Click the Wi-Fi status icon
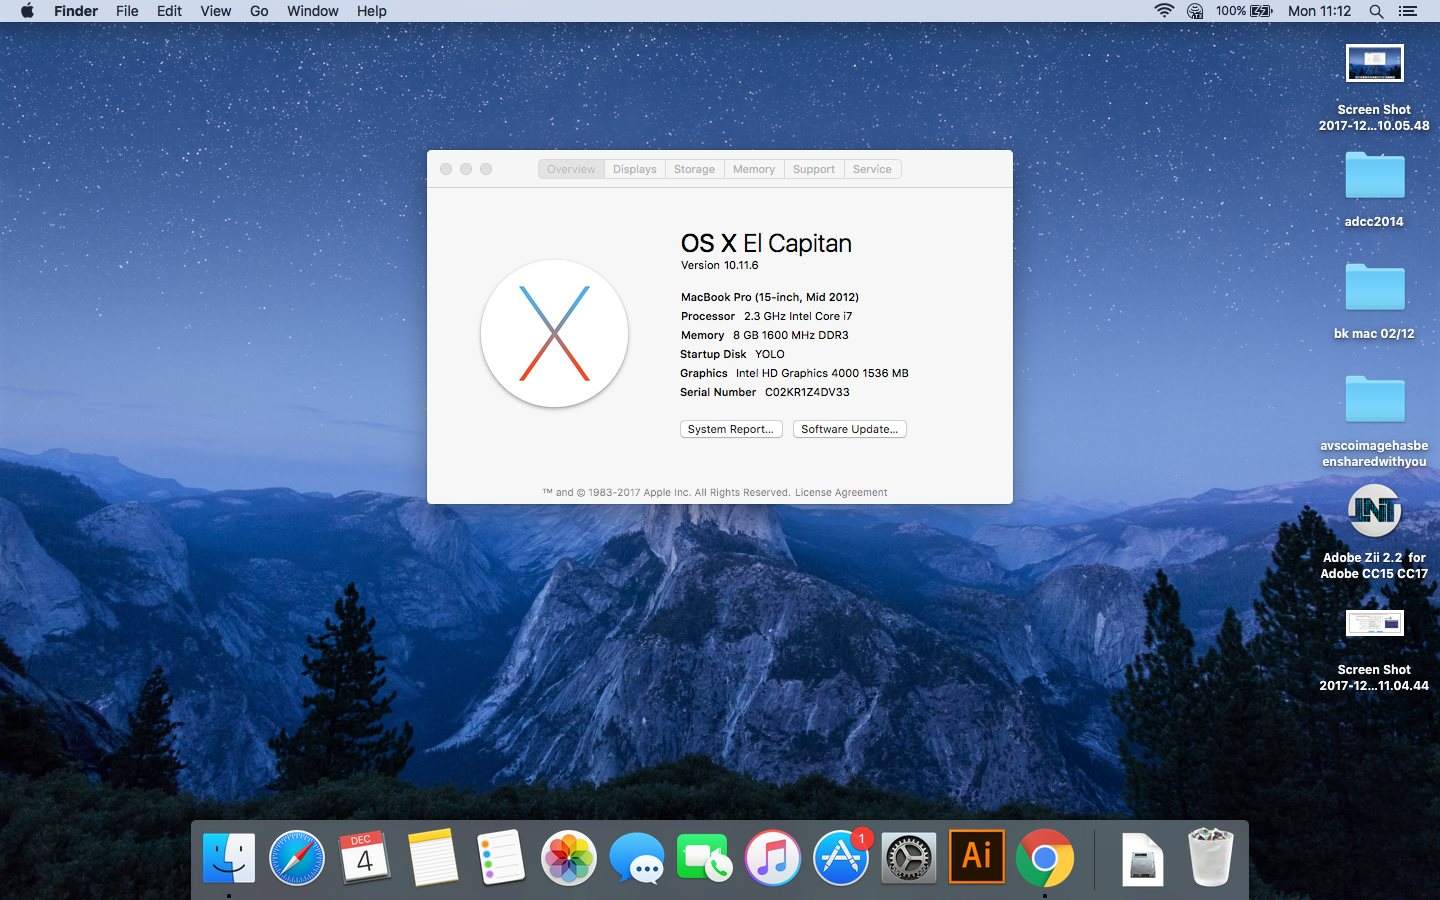The width and height of the screenshot is (1440, 900). click(1164, 11)
